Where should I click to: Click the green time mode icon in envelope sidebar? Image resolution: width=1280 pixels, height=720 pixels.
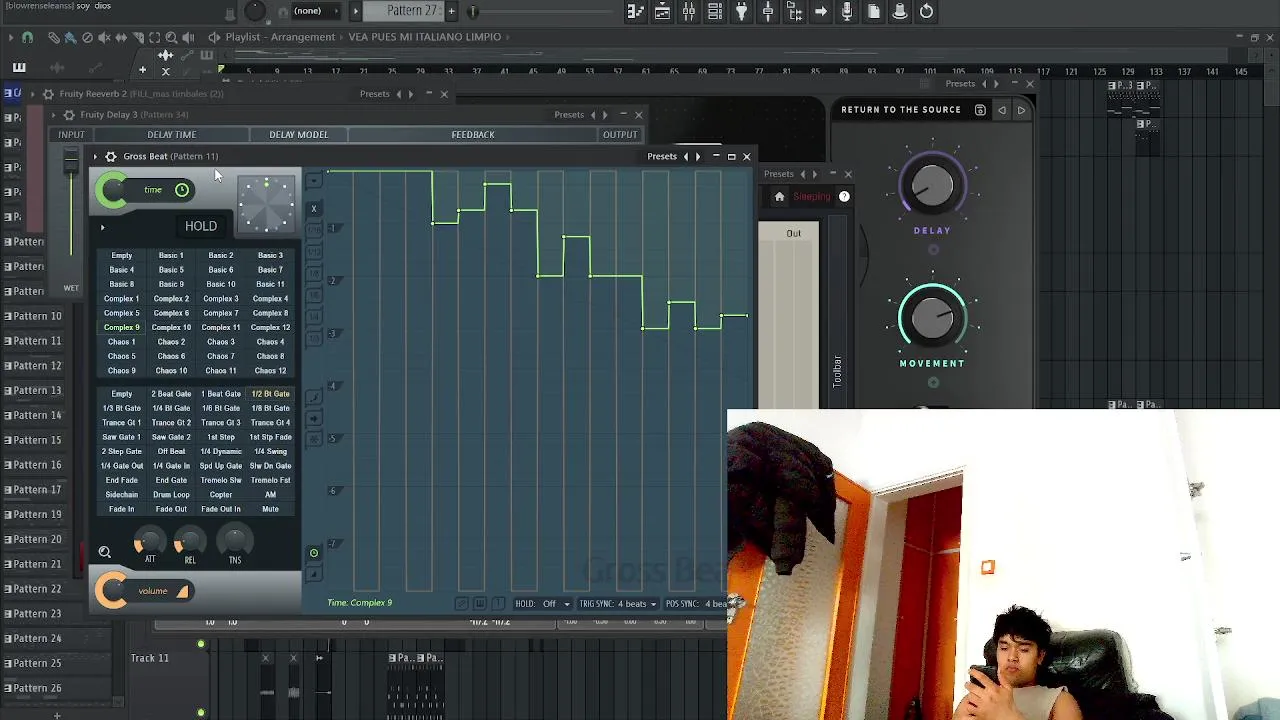314,553
